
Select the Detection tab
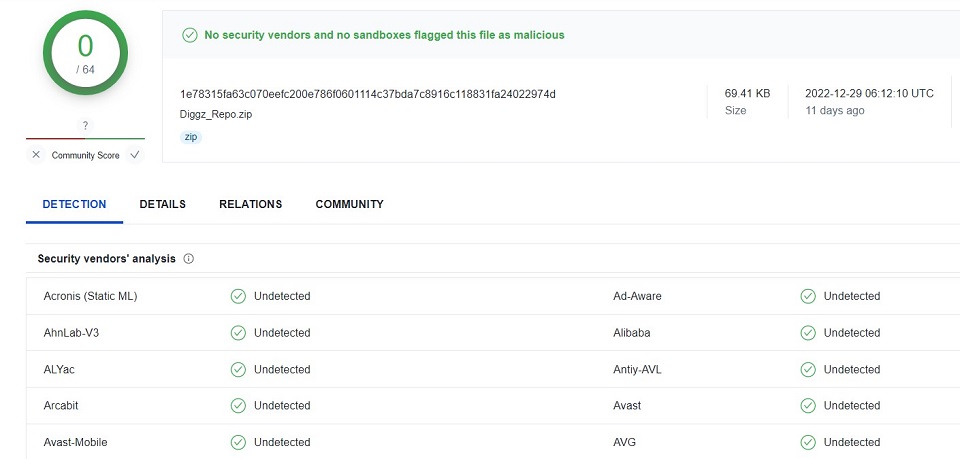click(74, 204)
